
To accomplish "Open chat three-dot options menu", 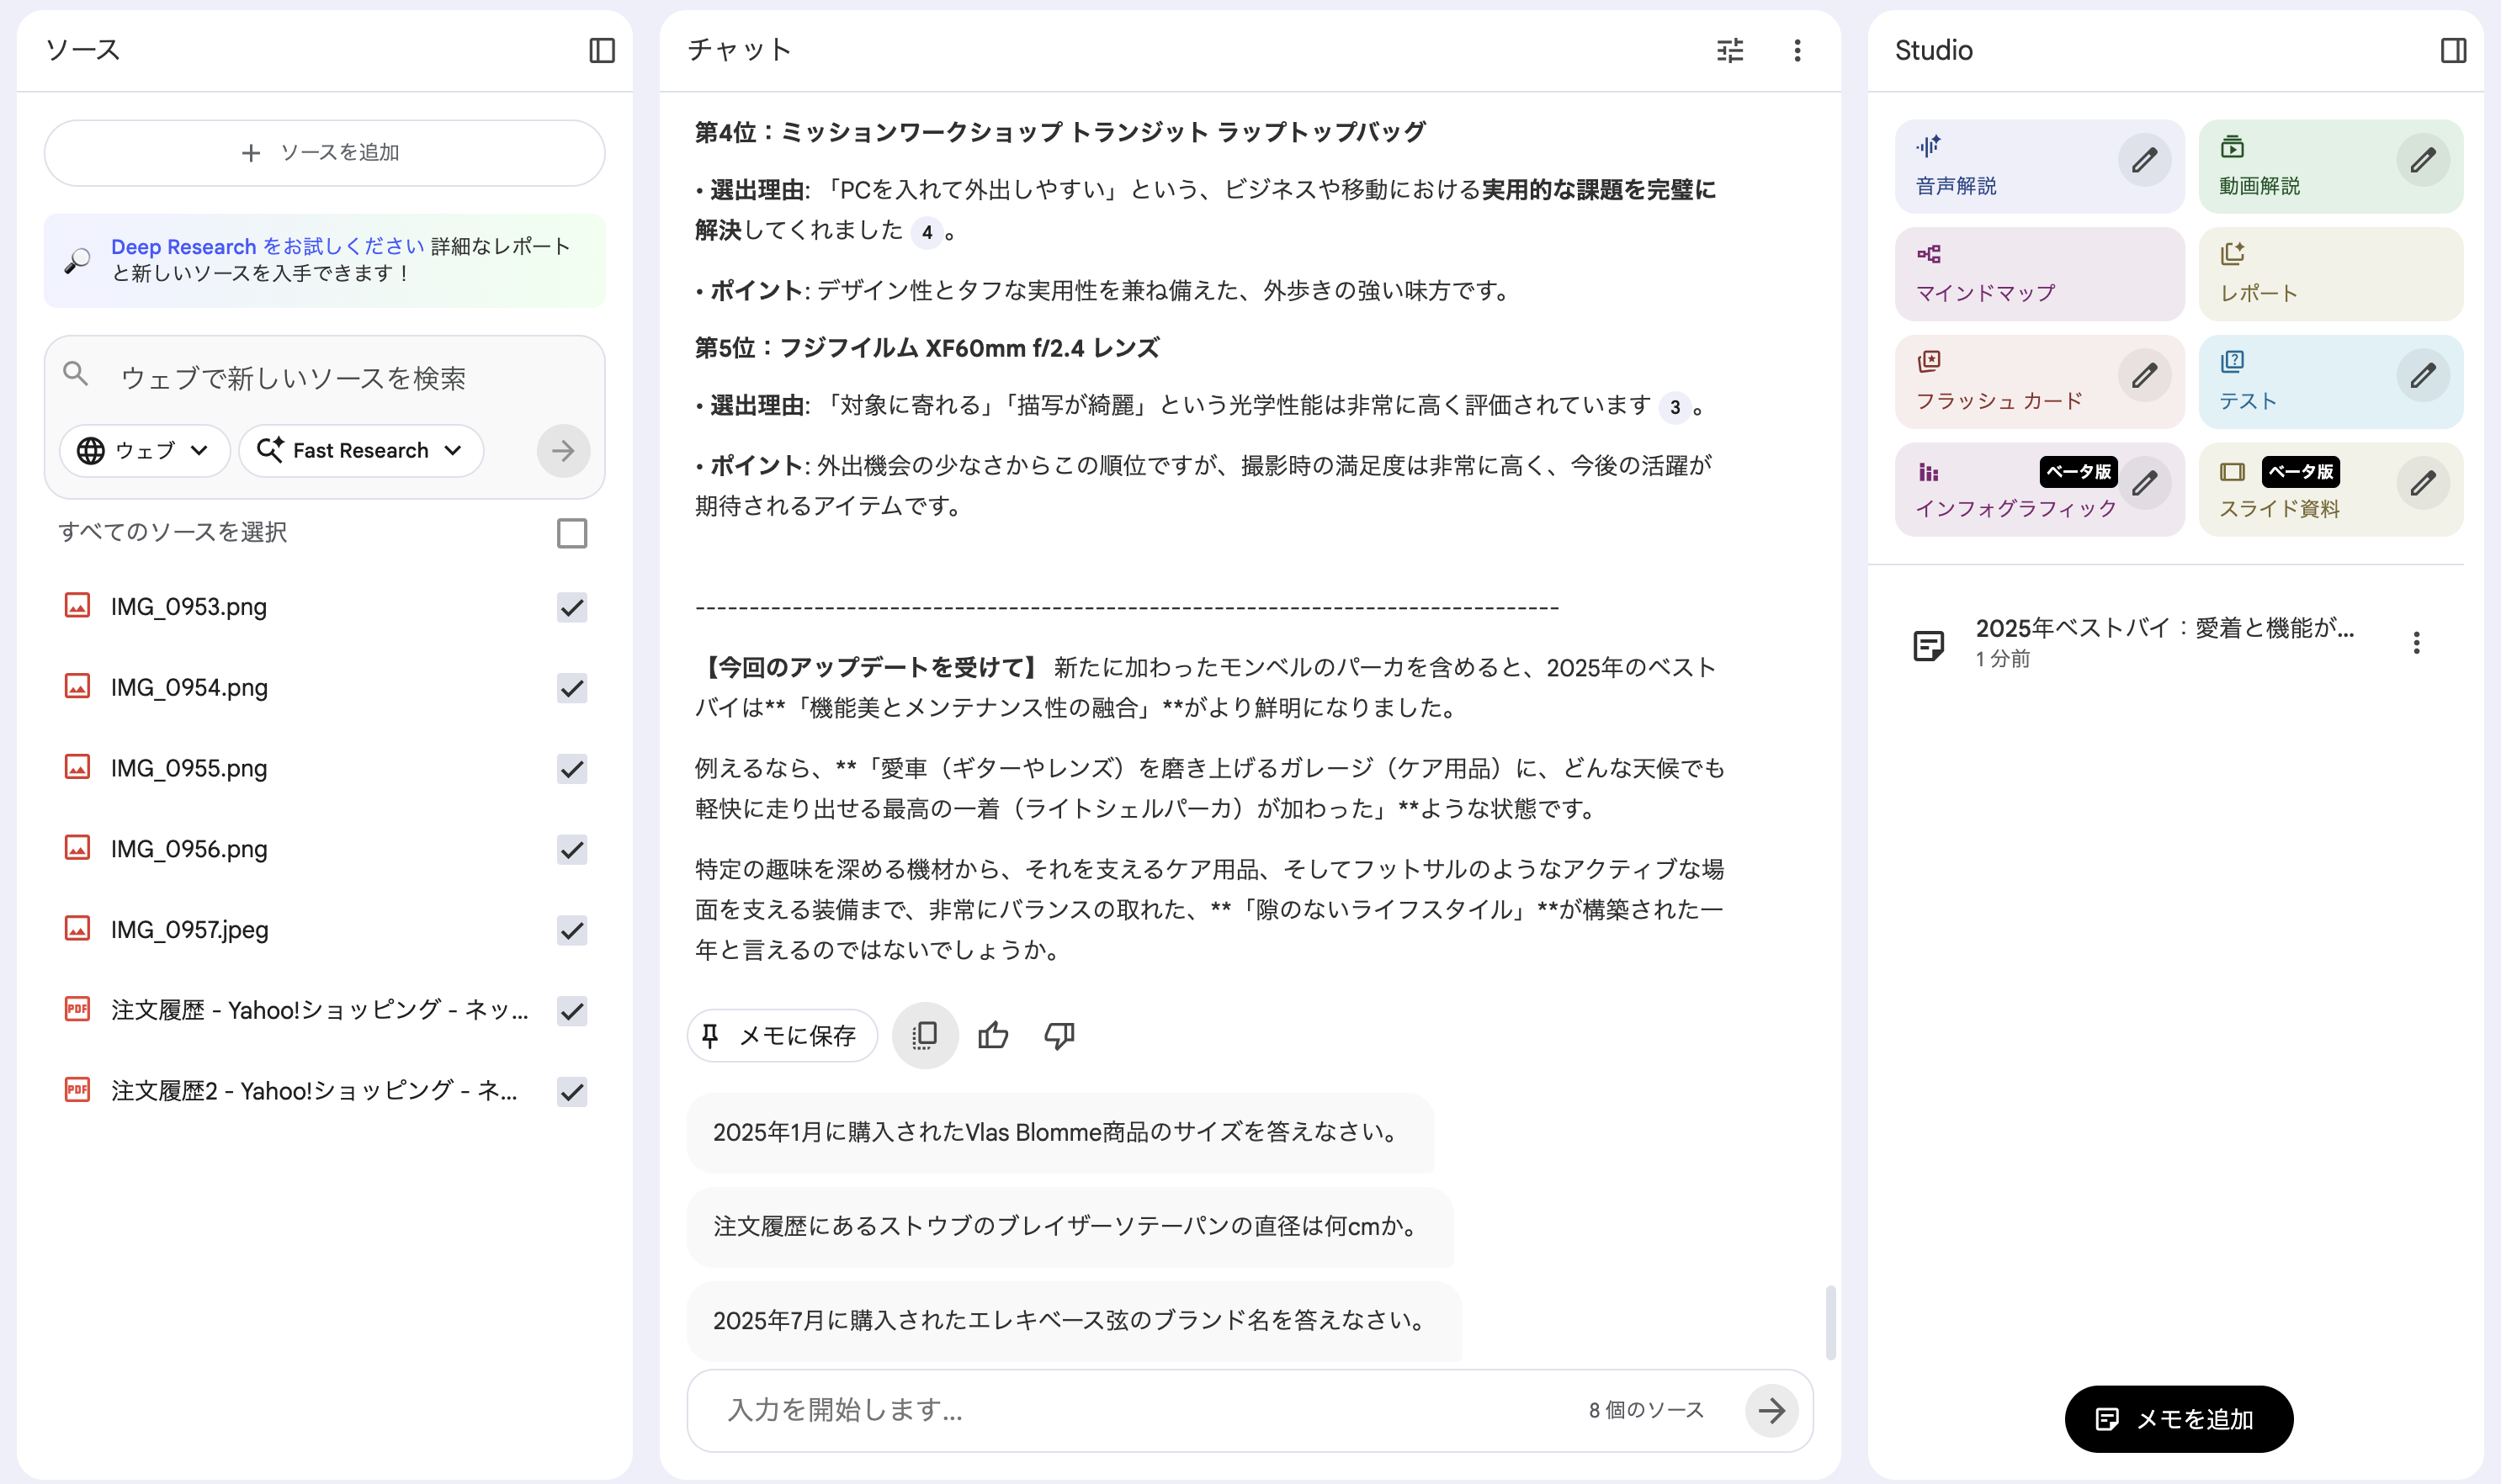I will point(1797,50).
